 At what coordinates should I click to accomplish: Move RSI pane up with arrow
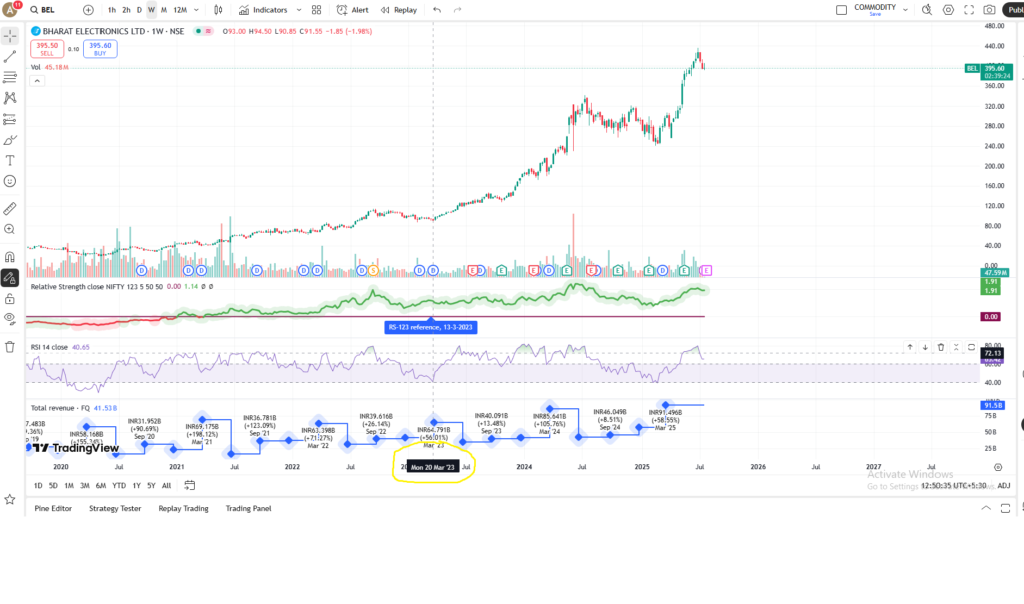tap(910, 347)
